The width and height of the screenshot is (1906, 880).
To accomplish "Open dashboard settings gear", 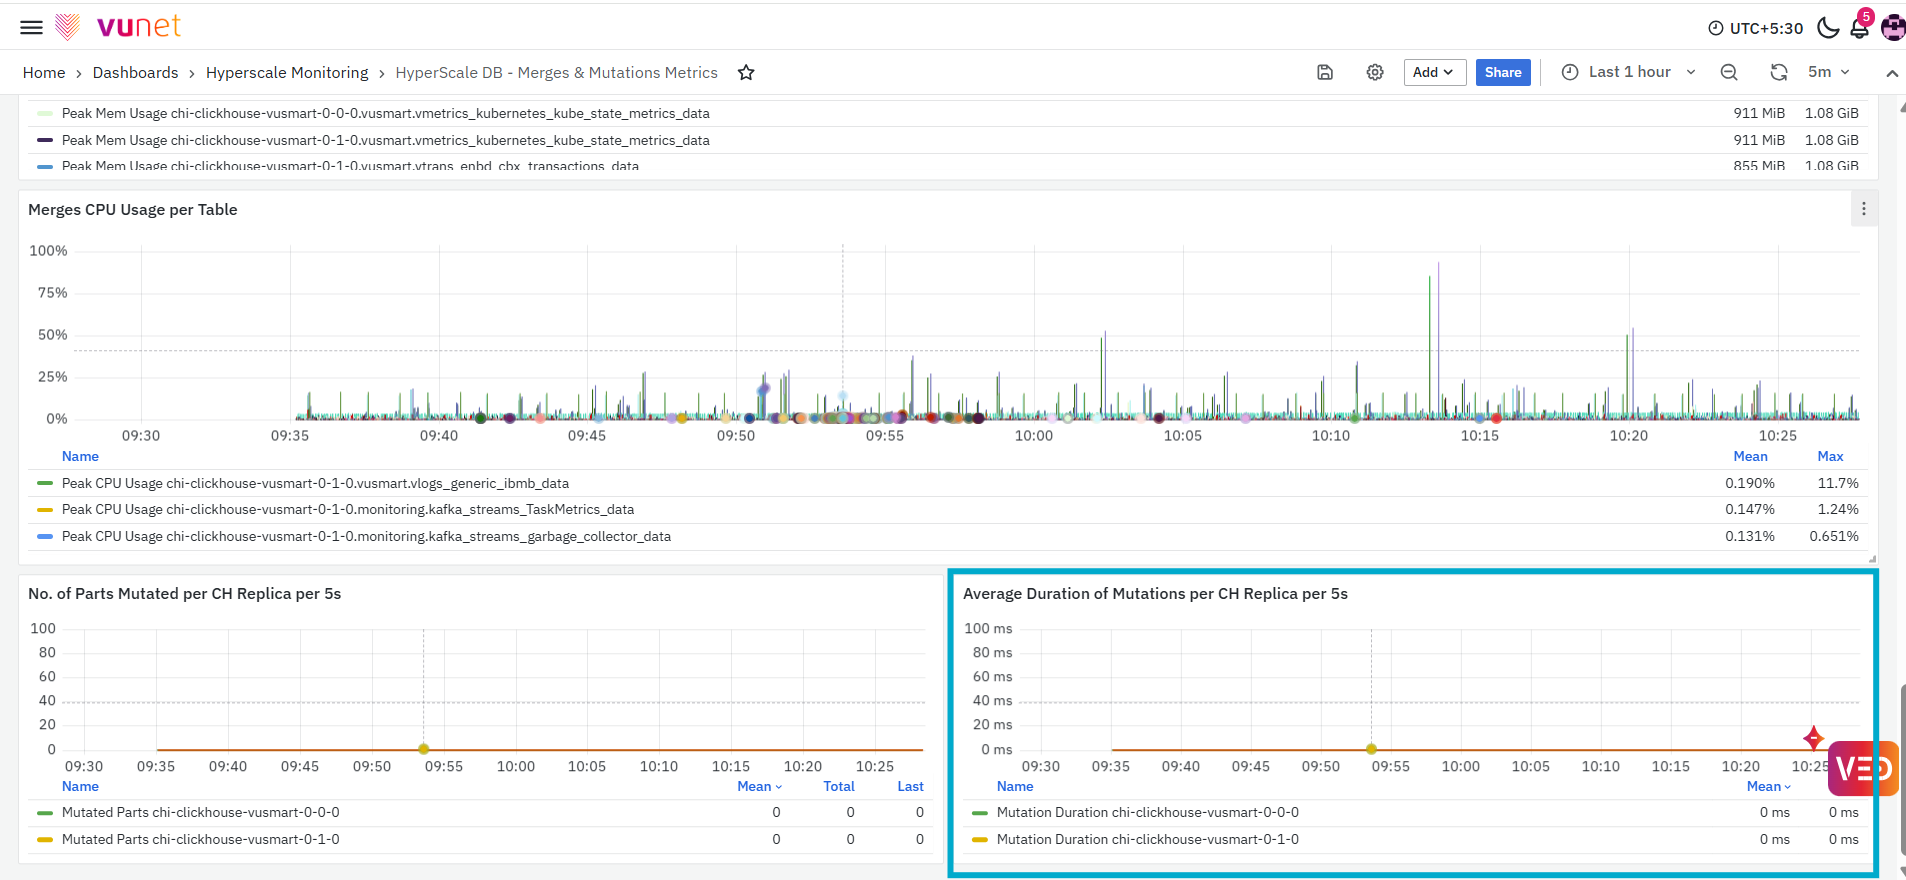I will tap(1375, 72).
